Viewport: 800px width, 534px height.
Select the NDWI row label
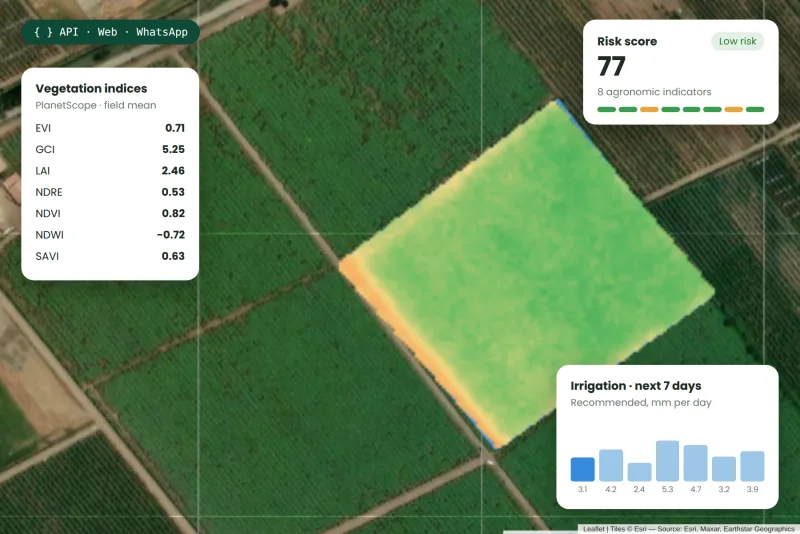[x=49, y=235]
